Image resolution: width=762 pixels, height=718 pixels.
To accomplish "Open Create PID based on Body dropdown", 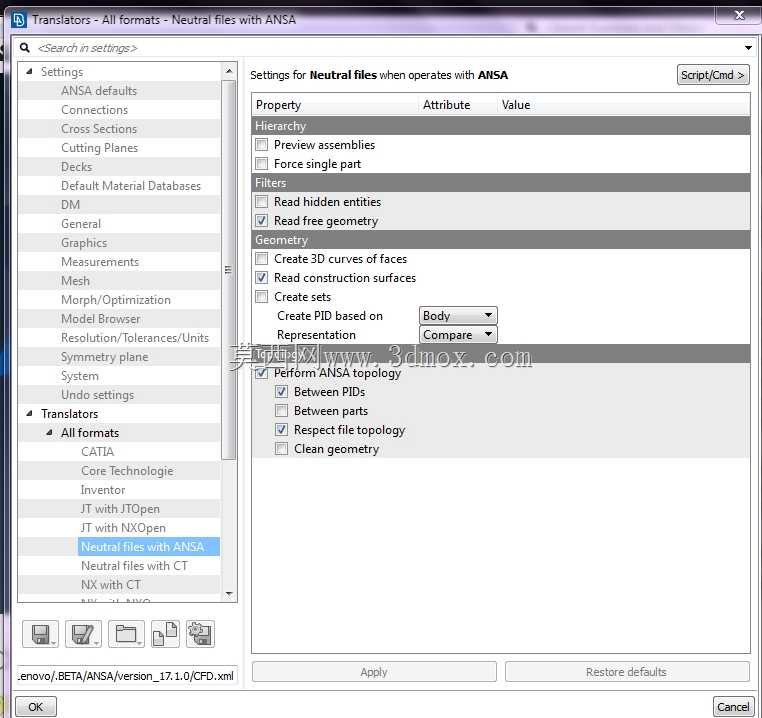I will pos(458,315).
